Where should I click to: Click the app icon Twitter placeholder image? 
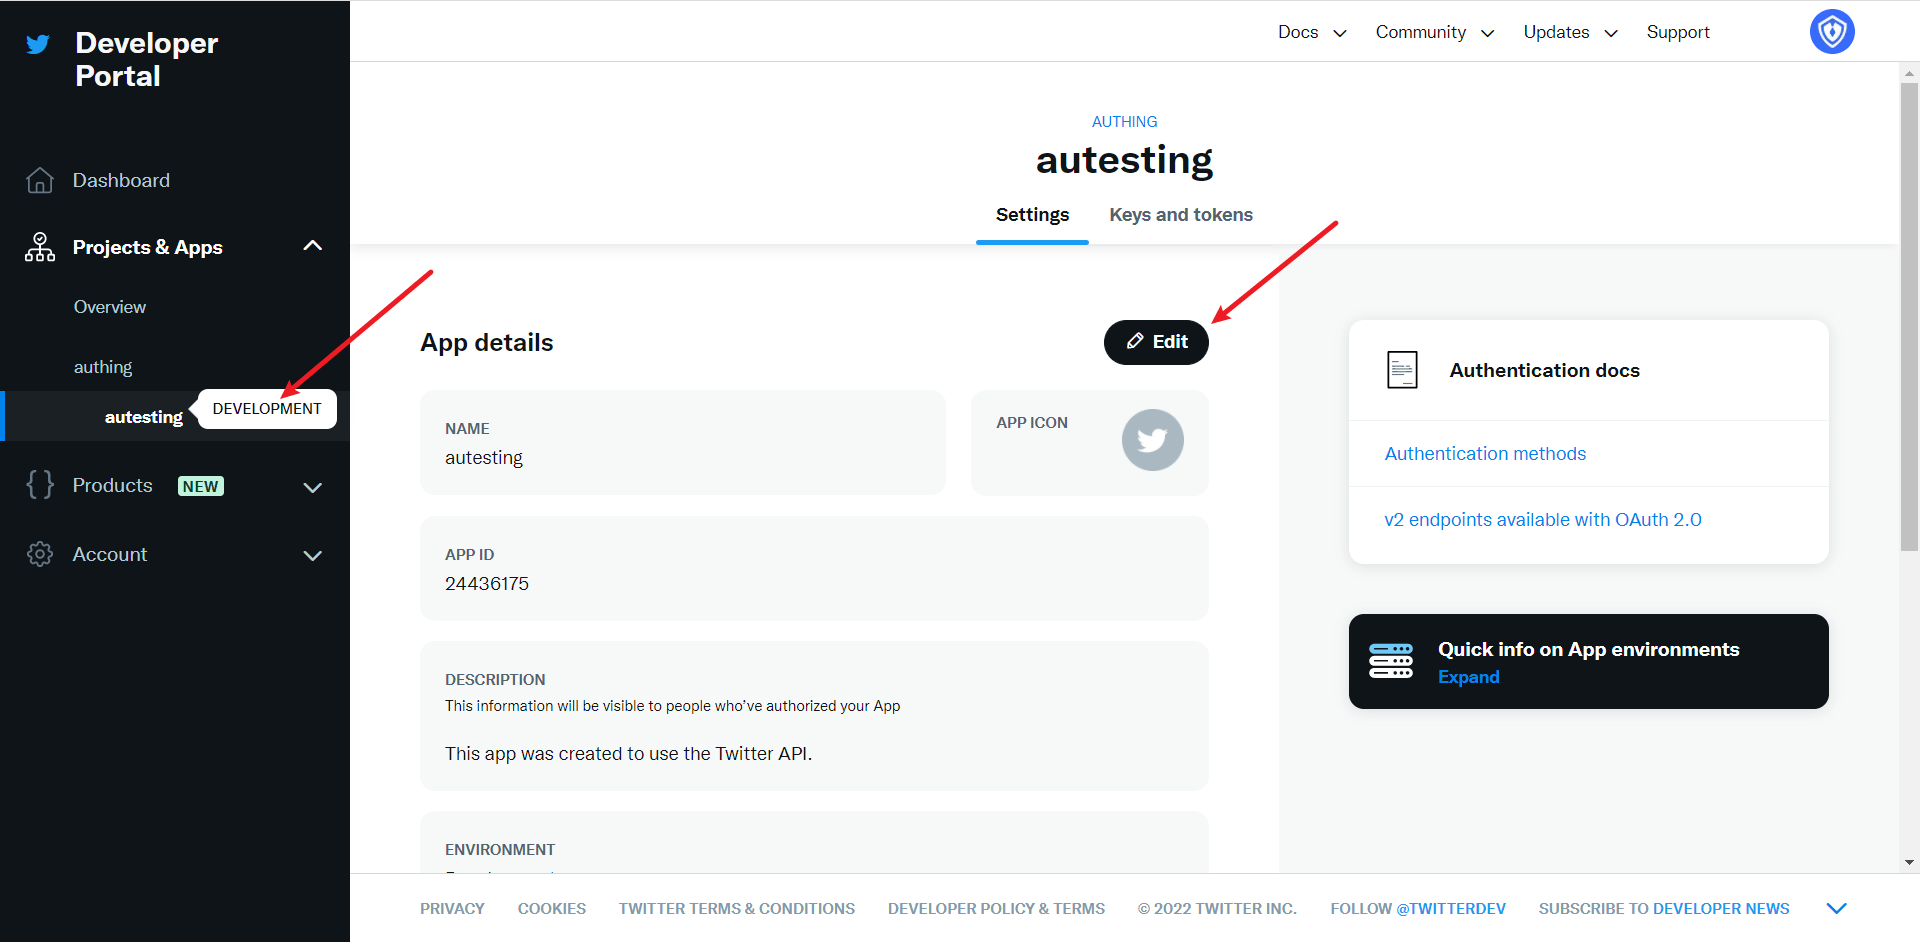(x=1152, y=440)
